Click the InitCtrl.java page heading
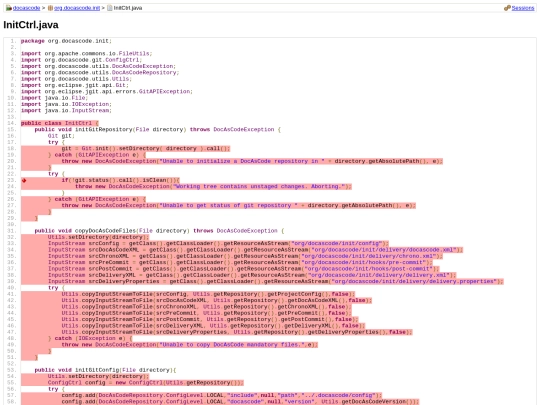This screenshot has height=405, width=540. pyautogui.click(x=31, y=25)
